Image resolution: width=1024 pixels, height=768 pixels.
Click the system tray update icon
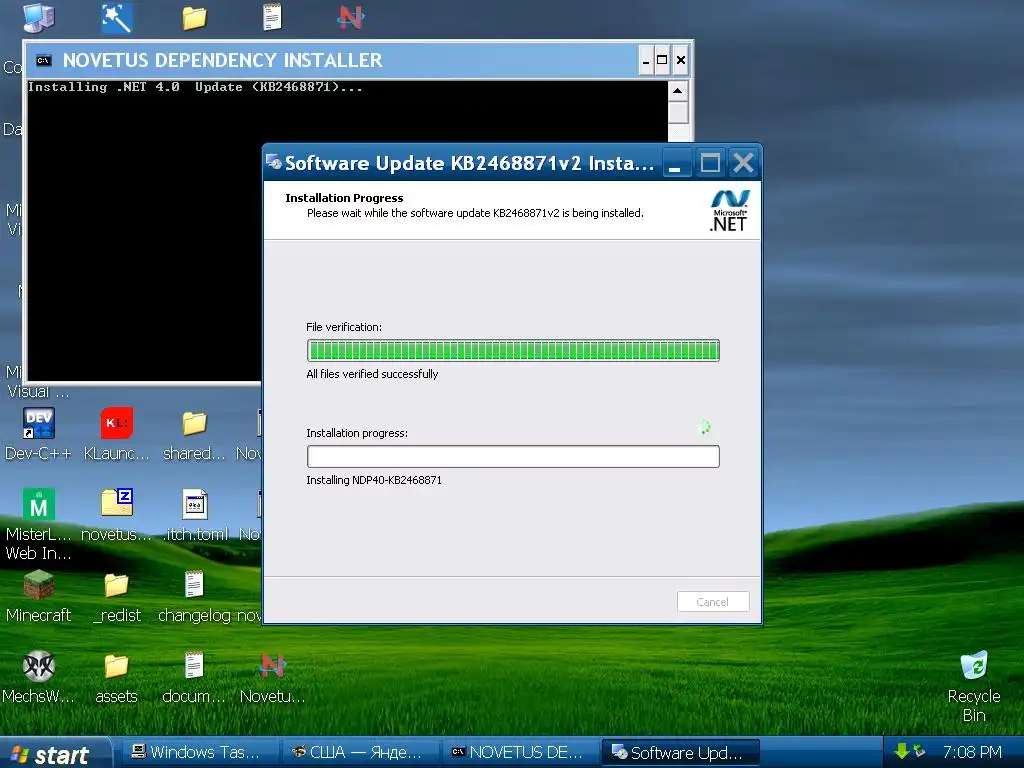point(920,752)
